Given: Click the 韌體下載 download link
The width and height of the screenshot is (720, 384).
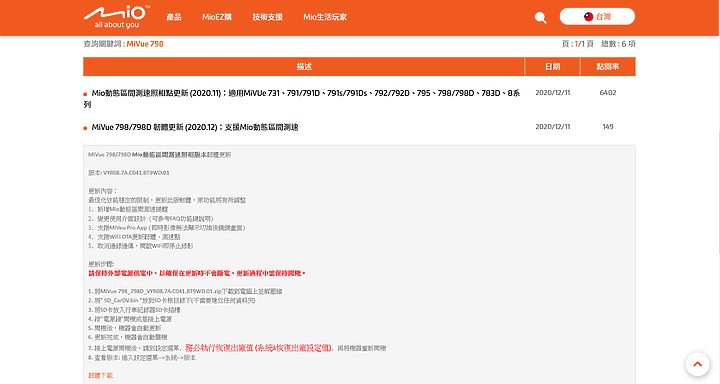Looking at the screenshot, I should coord(101,375).
